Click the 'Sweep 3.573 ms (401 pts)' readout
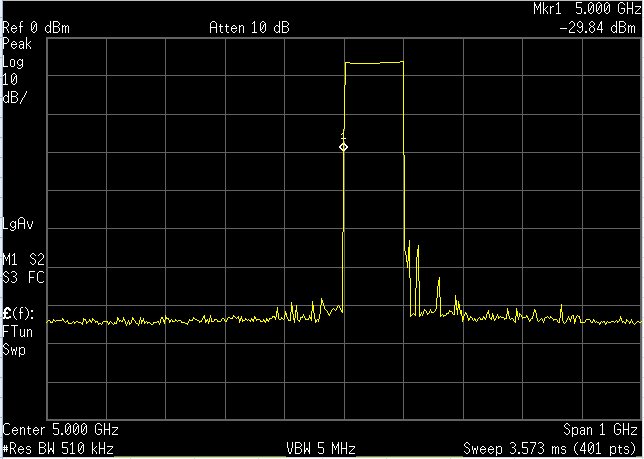This screenshot has height=459, width=644. (x=550, y=449)
